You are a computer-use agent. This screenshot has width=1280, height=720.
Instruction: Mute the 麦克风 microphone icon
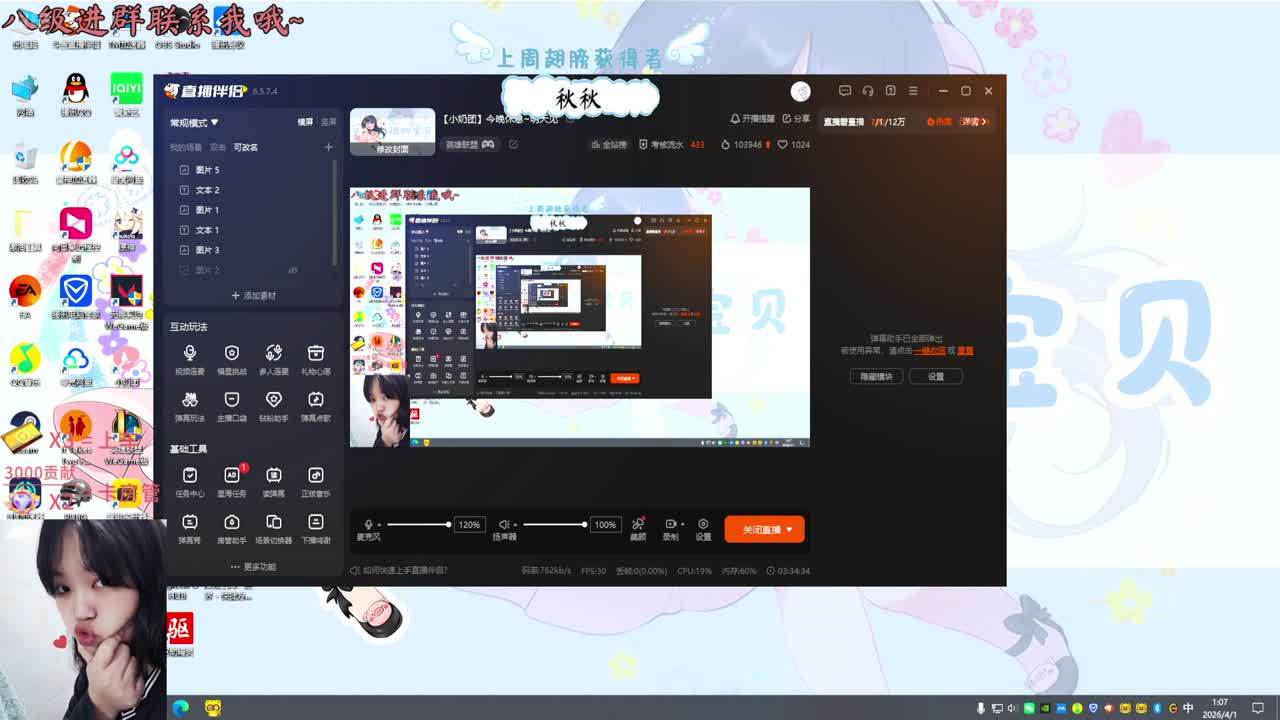pos(368,524)
